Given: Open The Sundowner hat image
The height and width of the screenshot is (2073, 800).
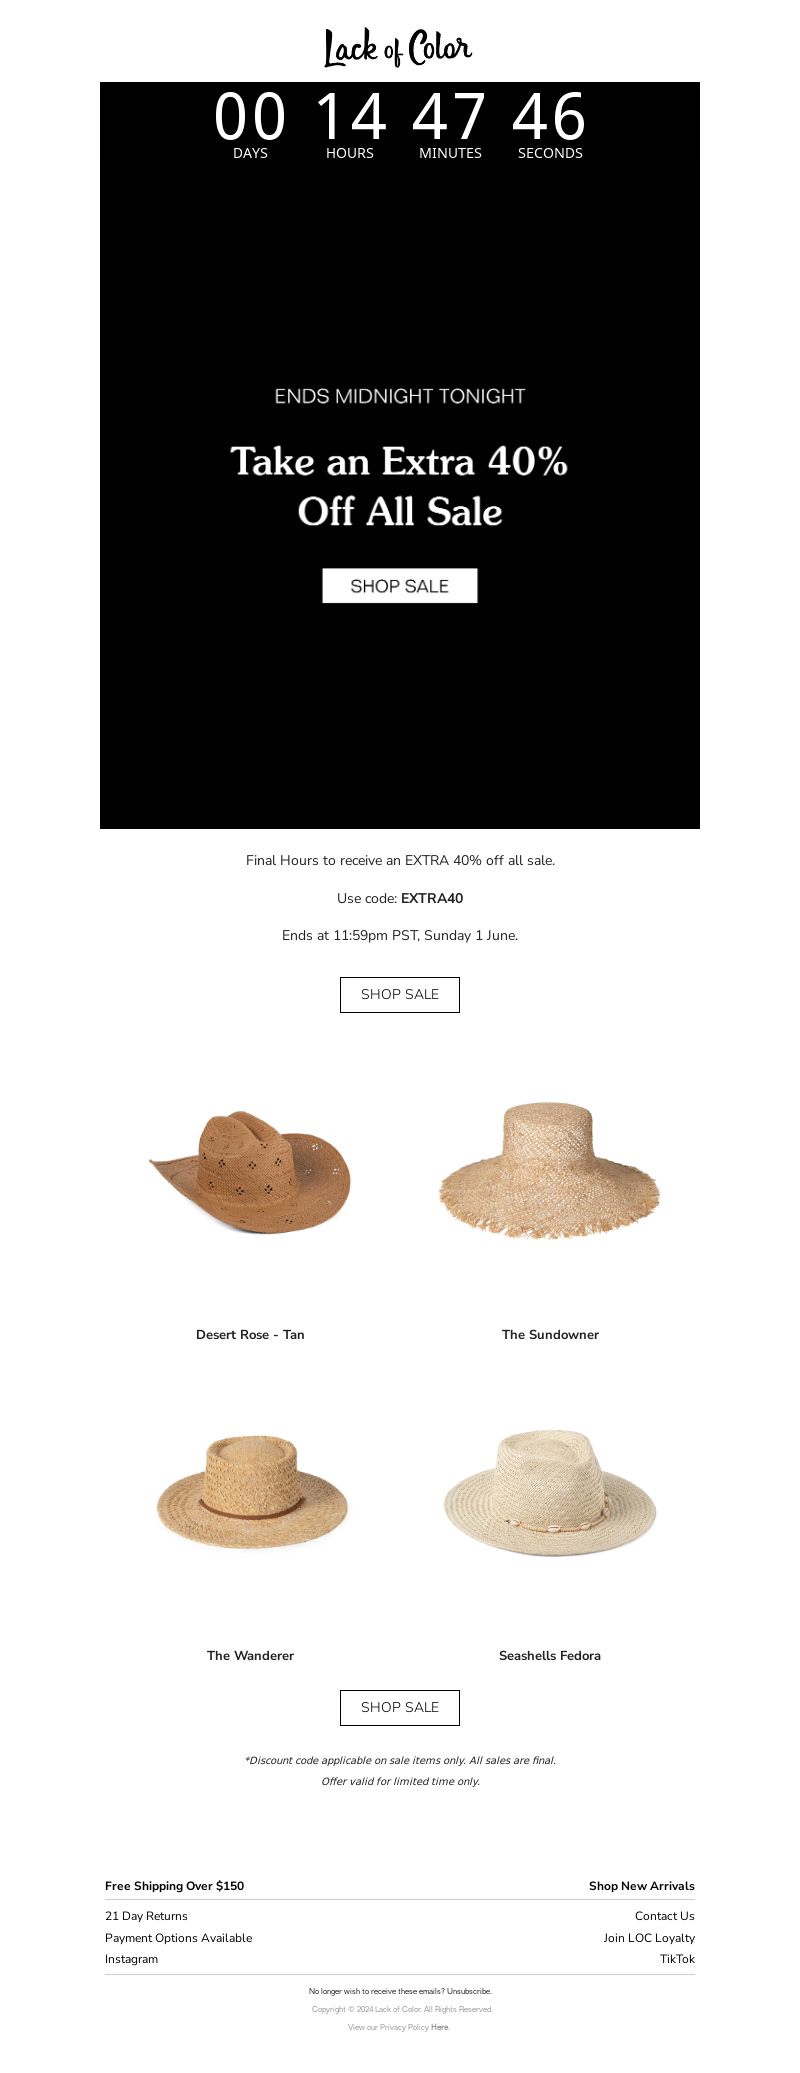Looking at the screenshot, I should coord(550,1170).
